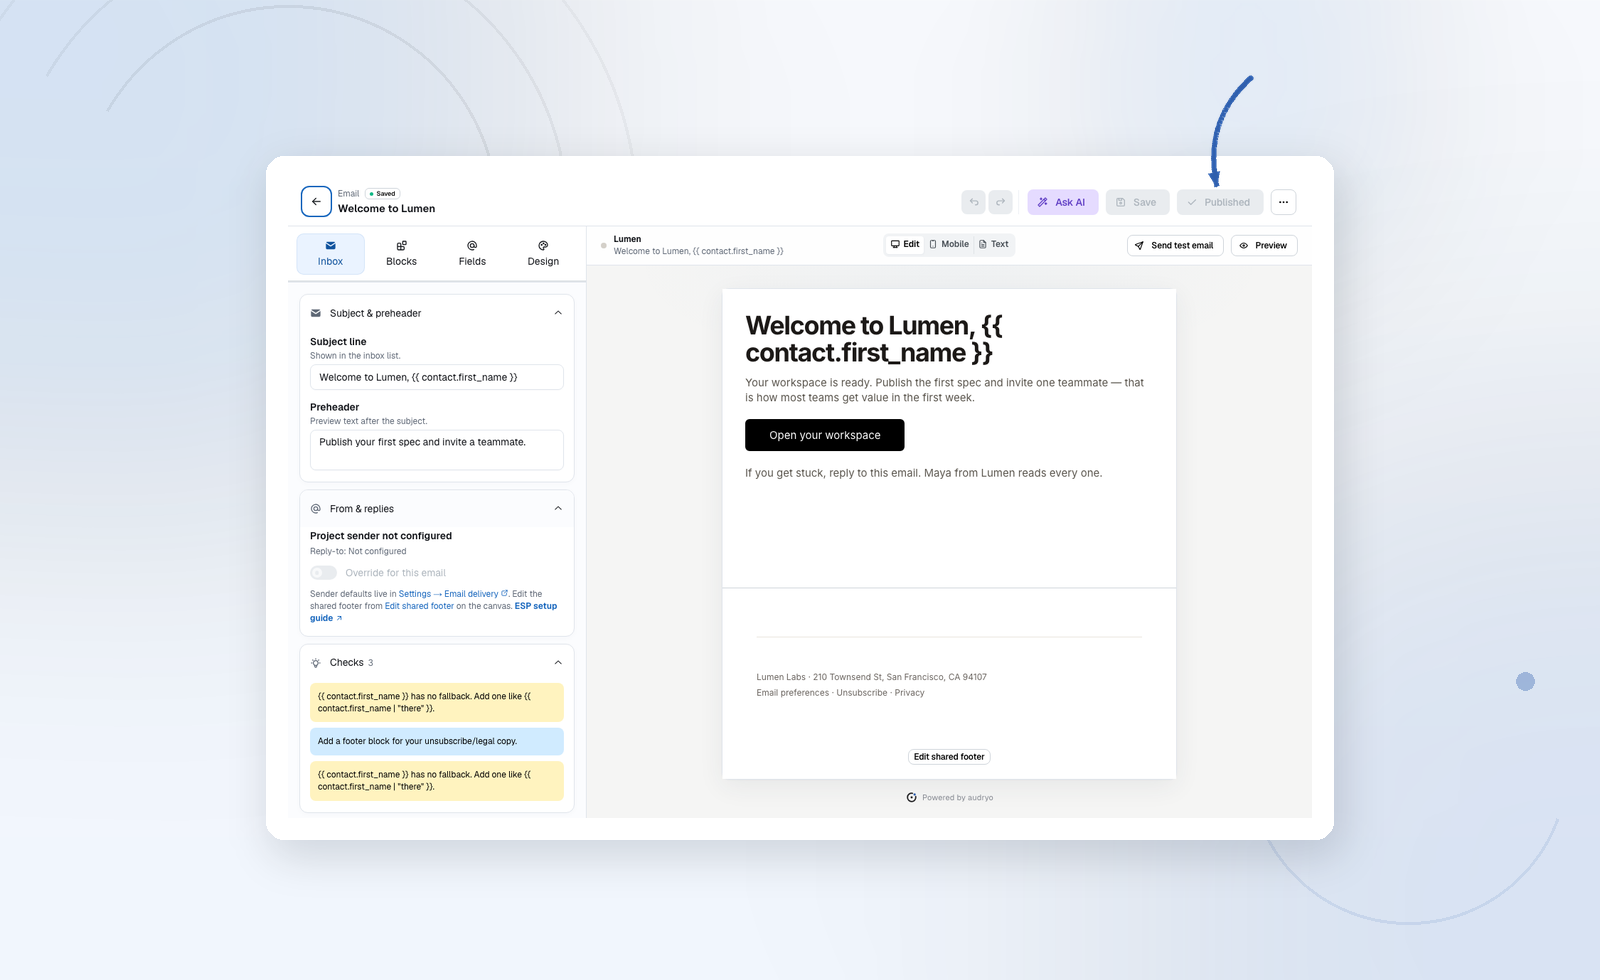Viewport: 1600px width, 980px height.
Task: Click the Subject line input field
Action: pyautogui.click(x=437, y=377)
